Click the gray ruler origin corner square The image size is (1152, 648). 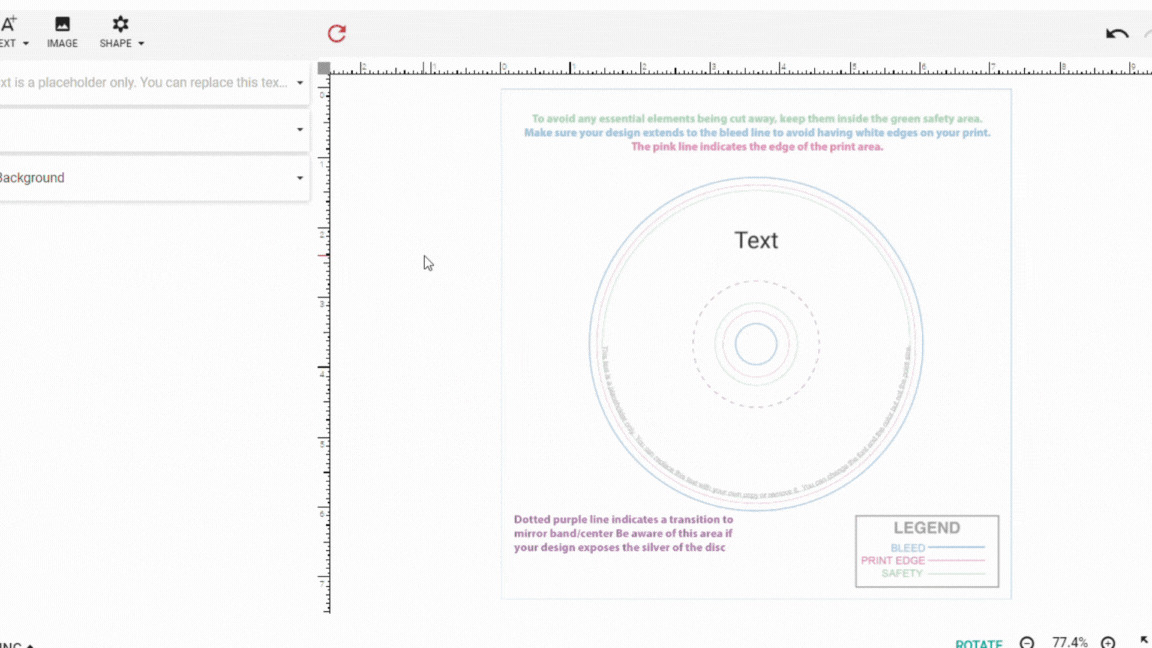coord(324,68)
